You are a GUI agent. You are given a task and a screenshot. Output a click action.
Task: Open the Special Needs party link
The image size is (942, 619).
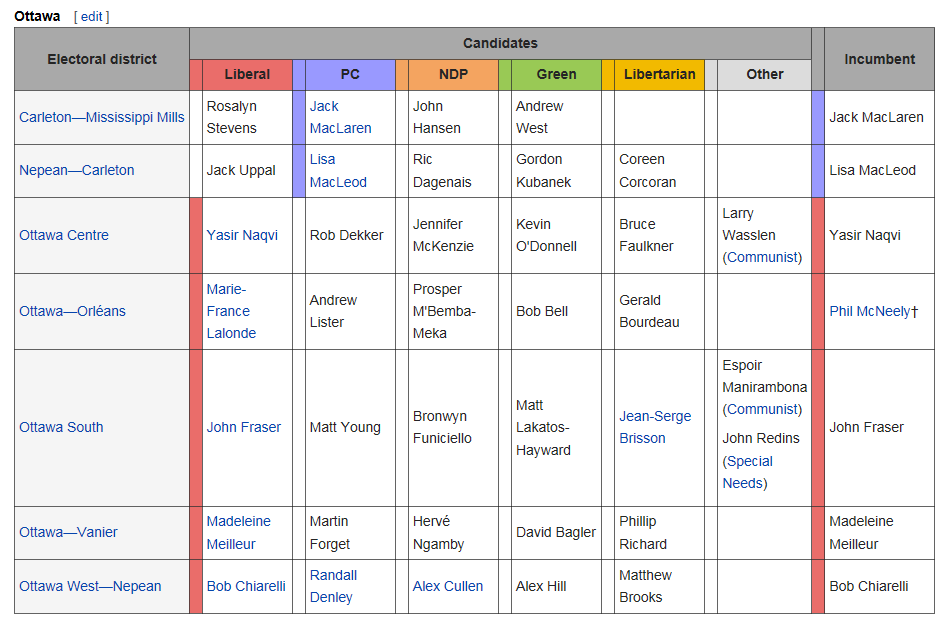pyautogui.click(x=747, y=472)
